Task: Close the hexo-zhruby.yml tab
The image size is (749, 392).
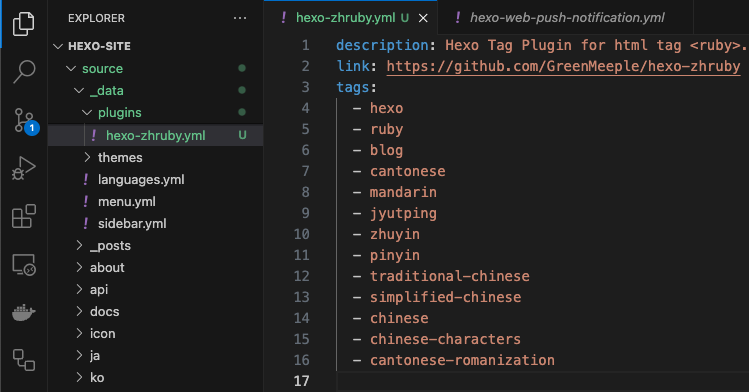Action: (423, 18)
